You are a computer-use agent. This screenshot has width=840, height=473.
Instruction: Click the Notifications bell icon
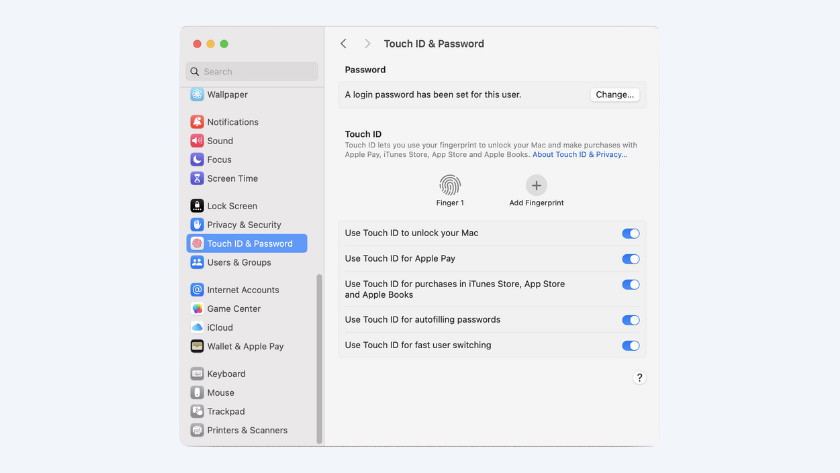click(x=197, y=122)
